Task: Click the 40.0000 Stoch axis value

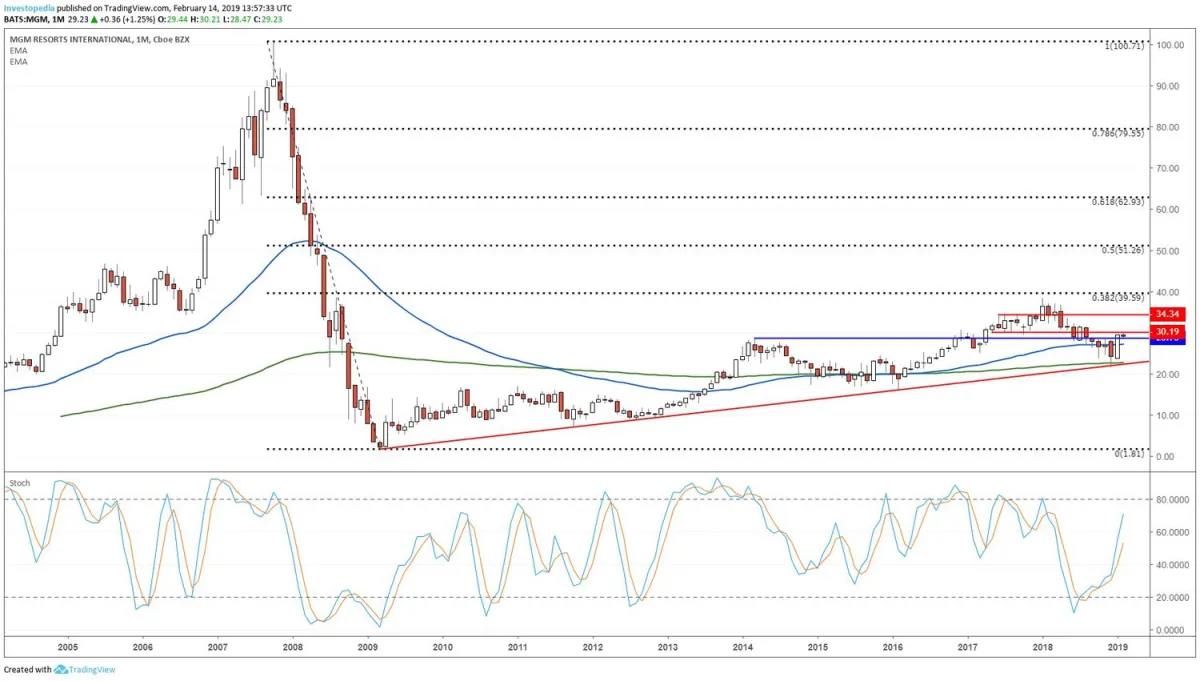Action: point(1172,565)
